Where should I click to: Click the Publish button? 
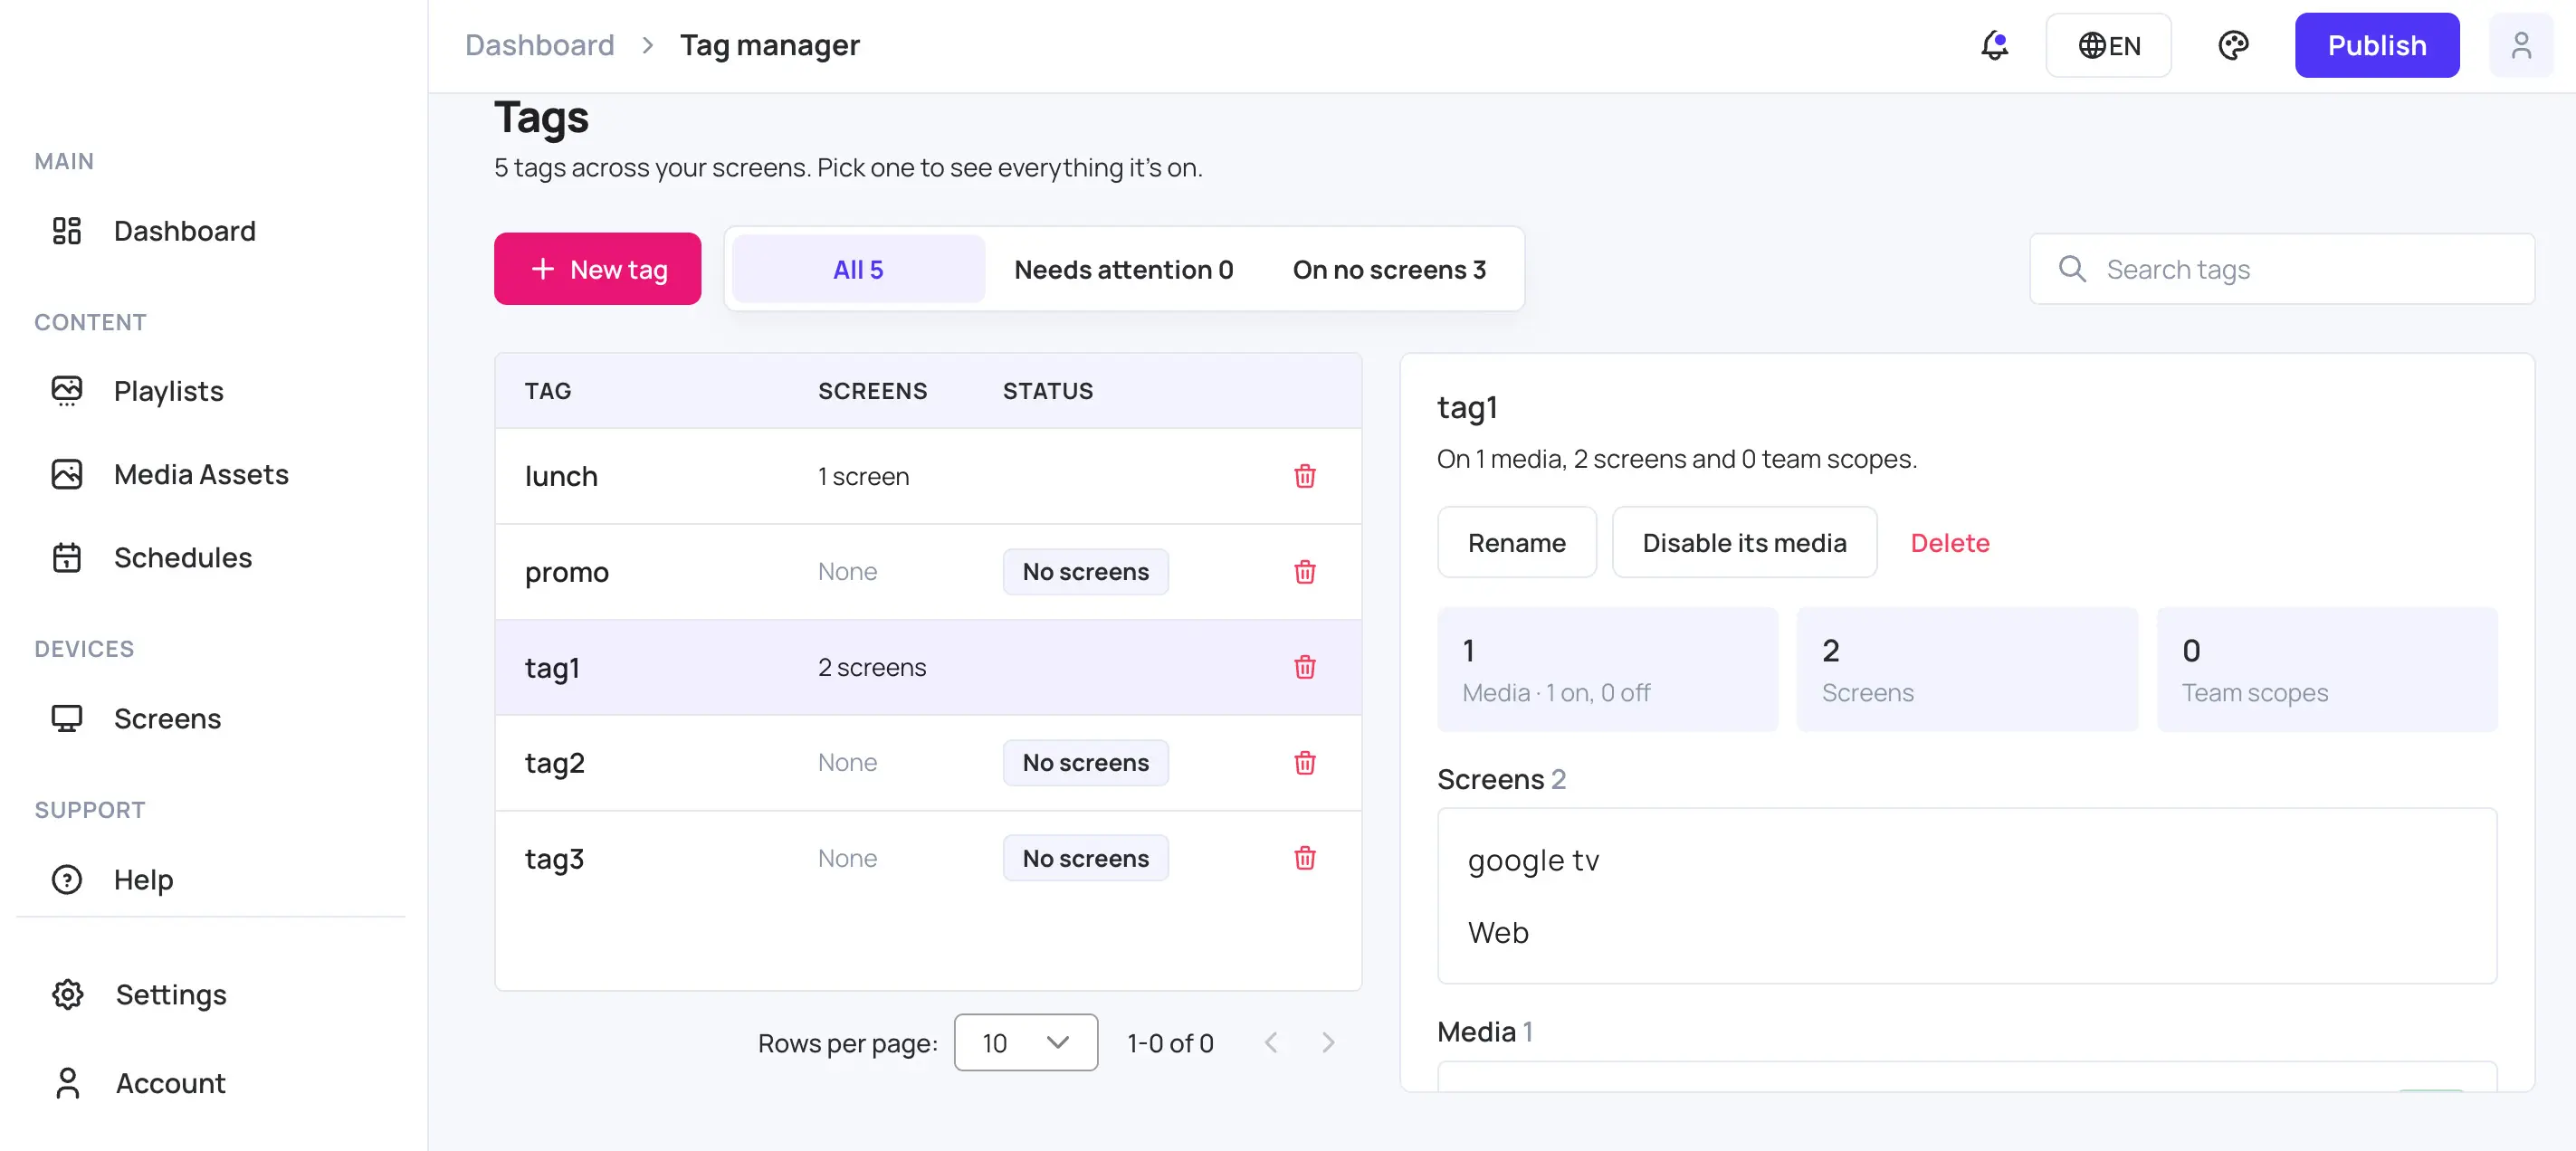(2376, 45)
